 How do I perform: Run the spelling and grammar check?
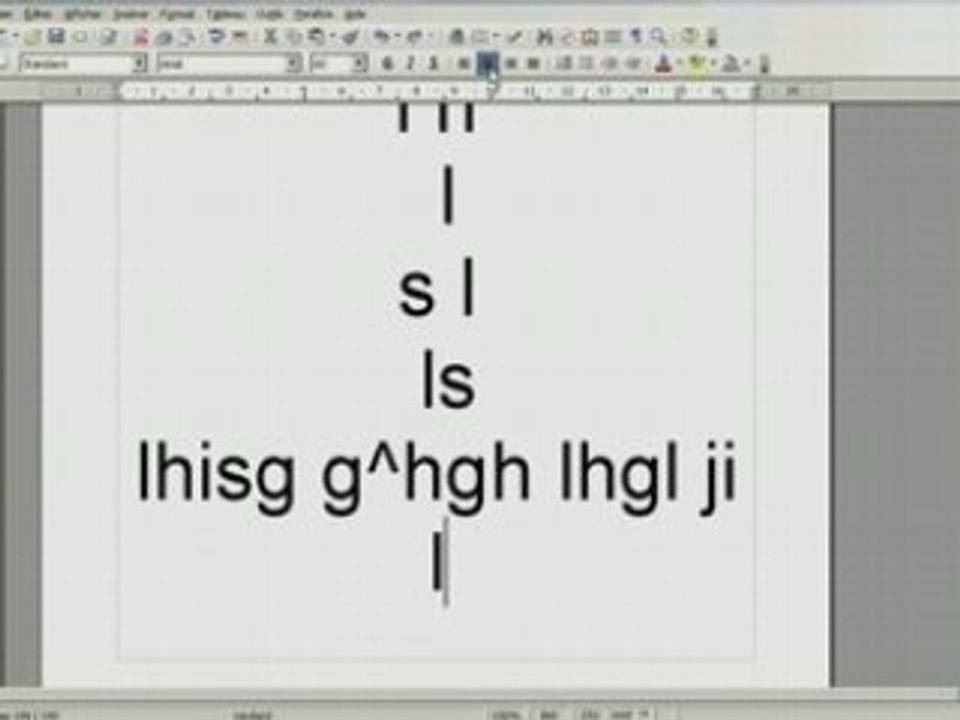coord(216,37)
